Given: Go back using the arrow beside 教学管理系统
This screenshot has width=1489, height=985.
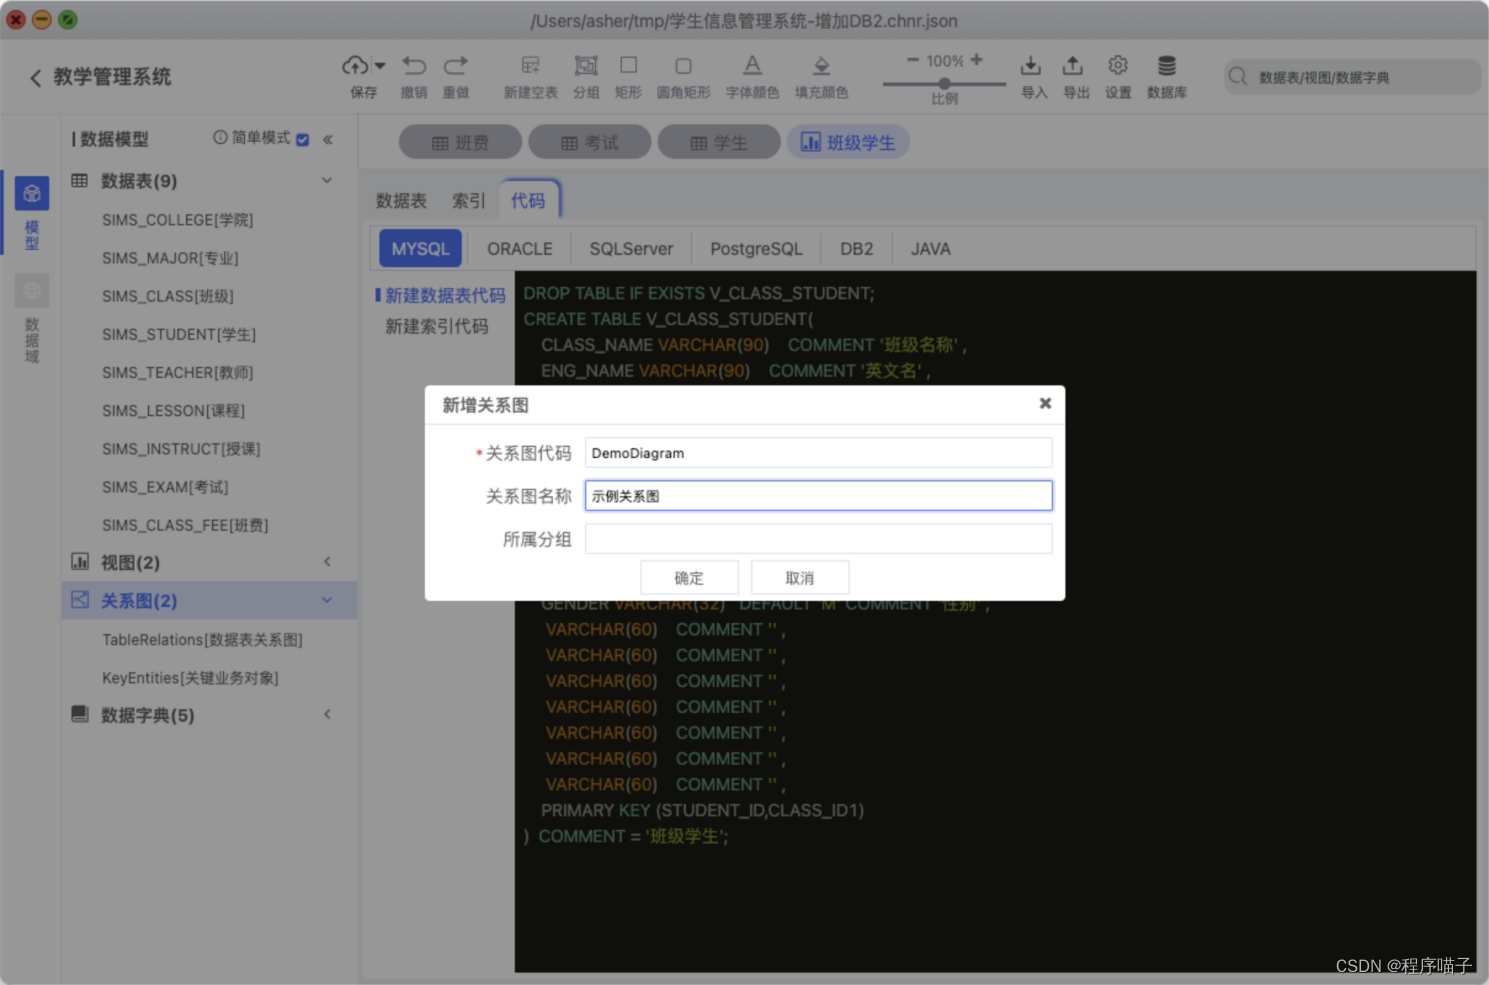Looking at the screenshot, I should (36, 77).
